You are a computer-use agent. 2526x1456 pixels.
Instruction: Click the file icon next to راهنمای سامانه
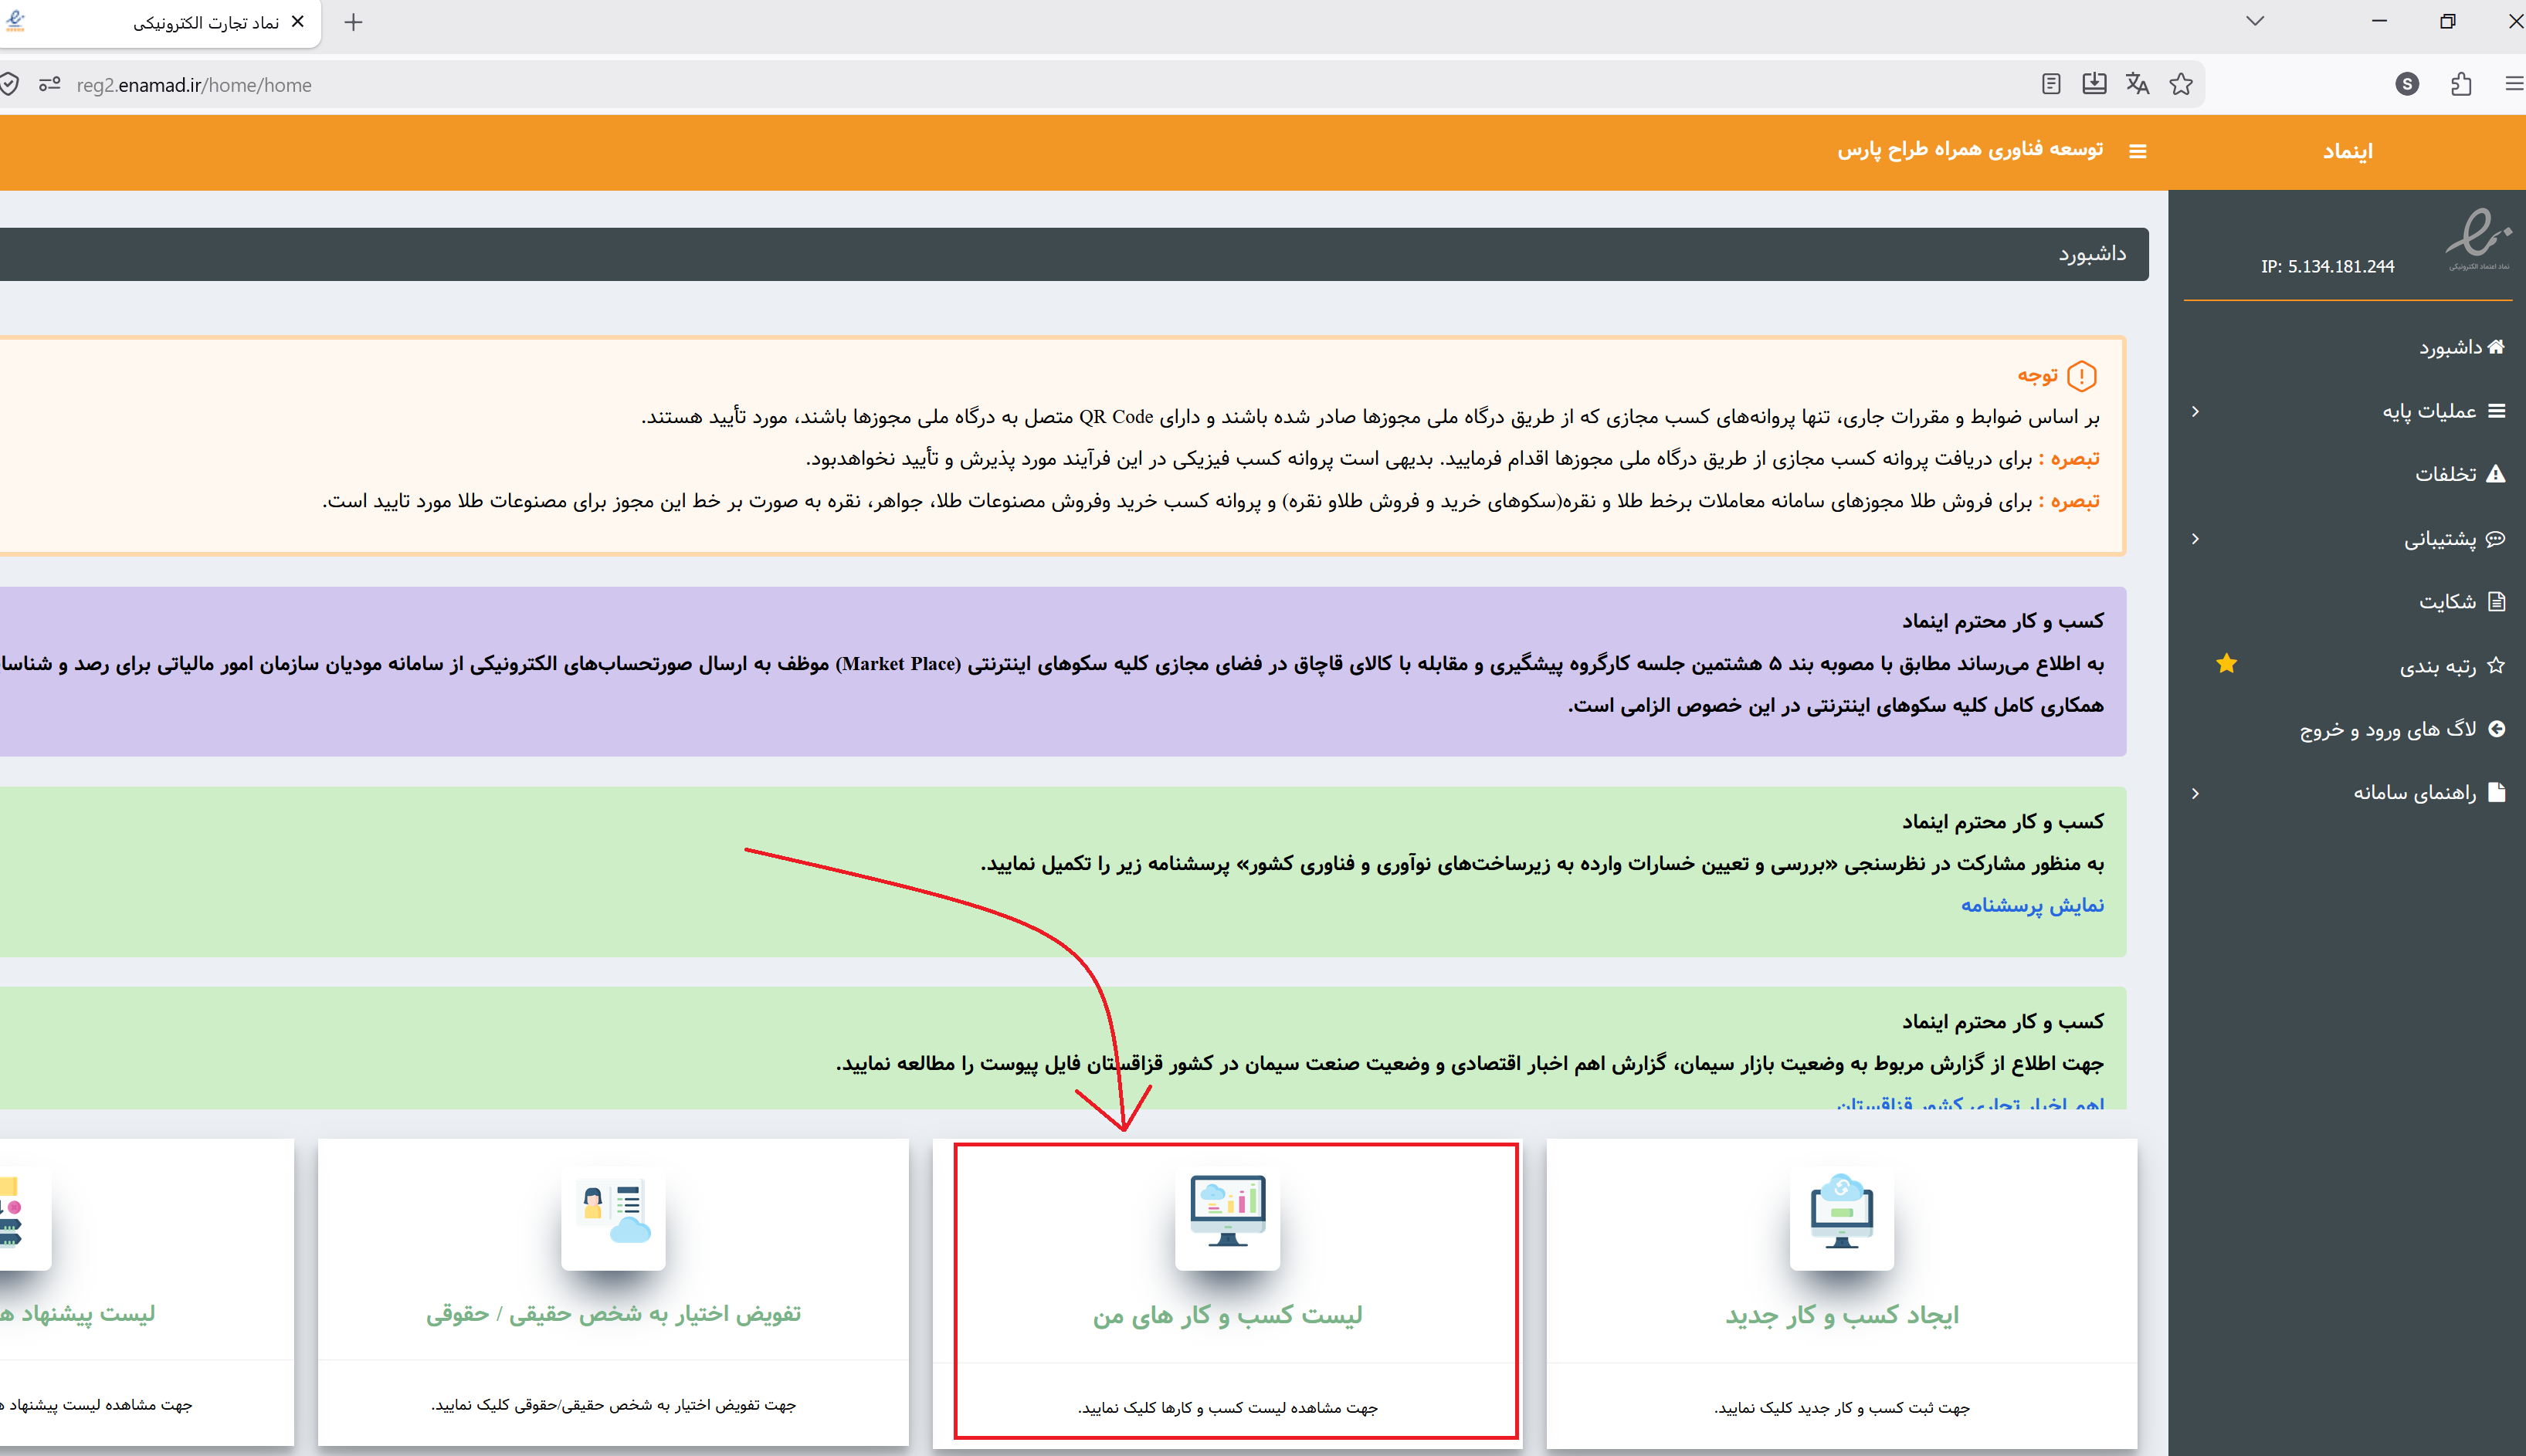[2496, 792]
